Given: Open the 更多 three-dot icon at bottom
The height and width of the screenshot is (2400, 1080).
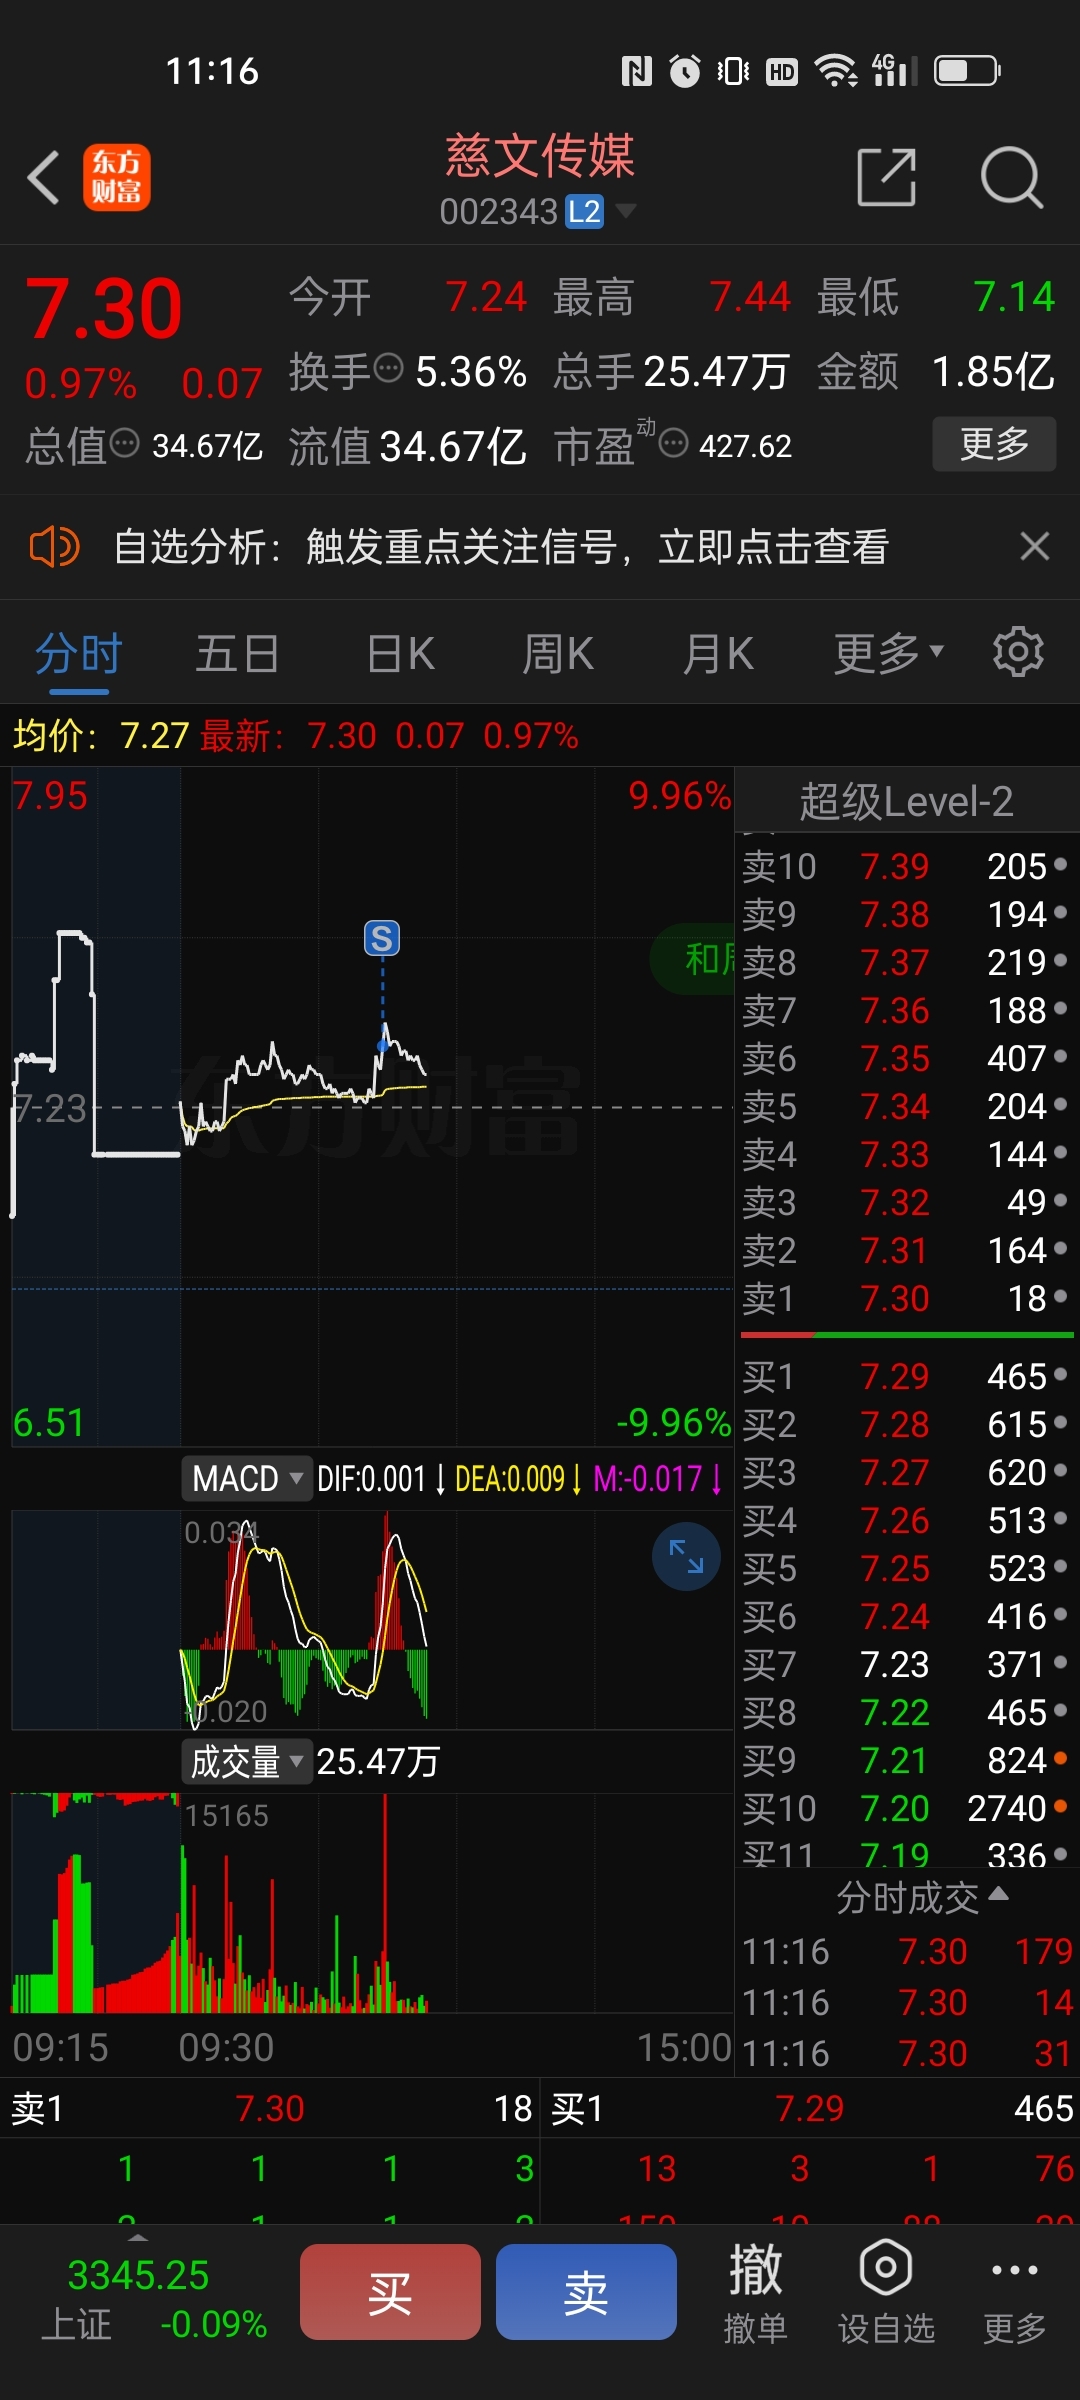Looking at the screenshot, I should tap(1014, 2292).
